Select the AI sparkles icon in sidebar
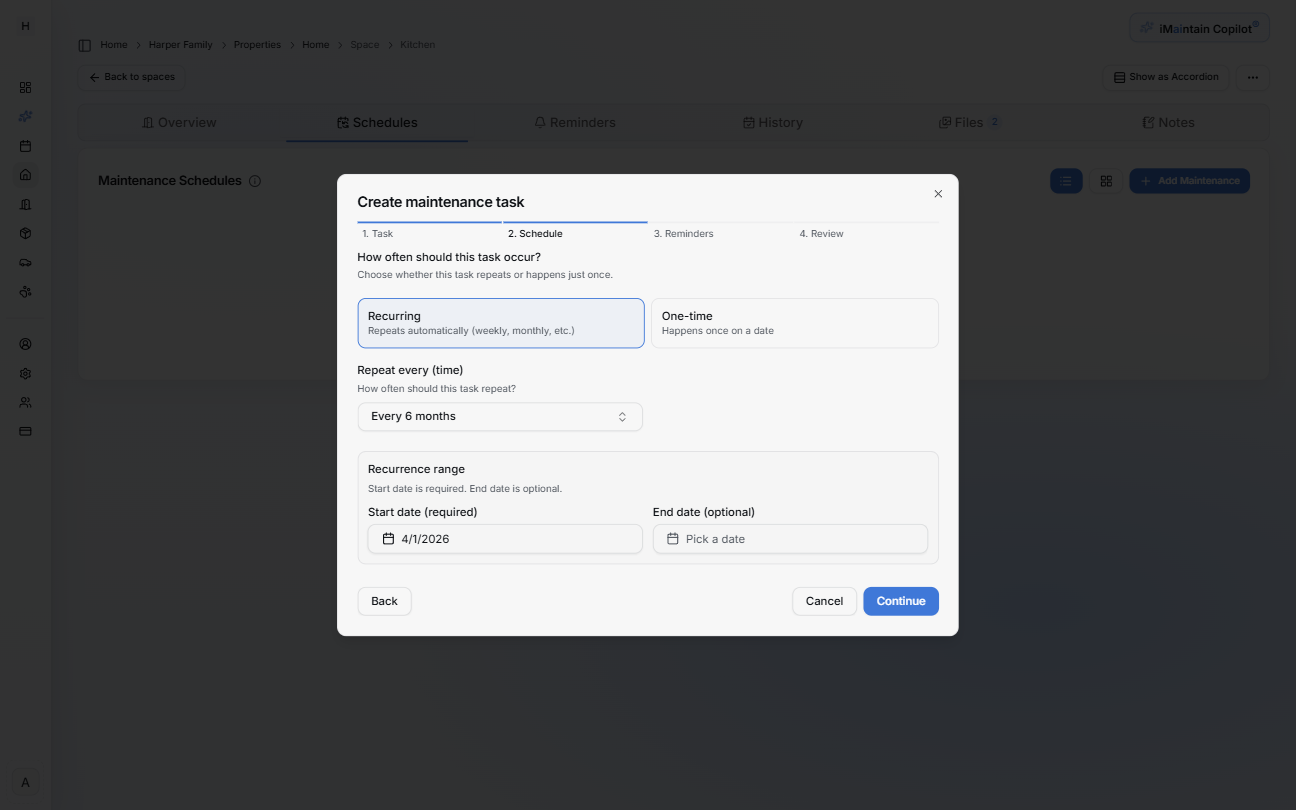Image resolution: width=1296 pixels, height=810 pixels. pyautogui.click(x=25, y=116)
